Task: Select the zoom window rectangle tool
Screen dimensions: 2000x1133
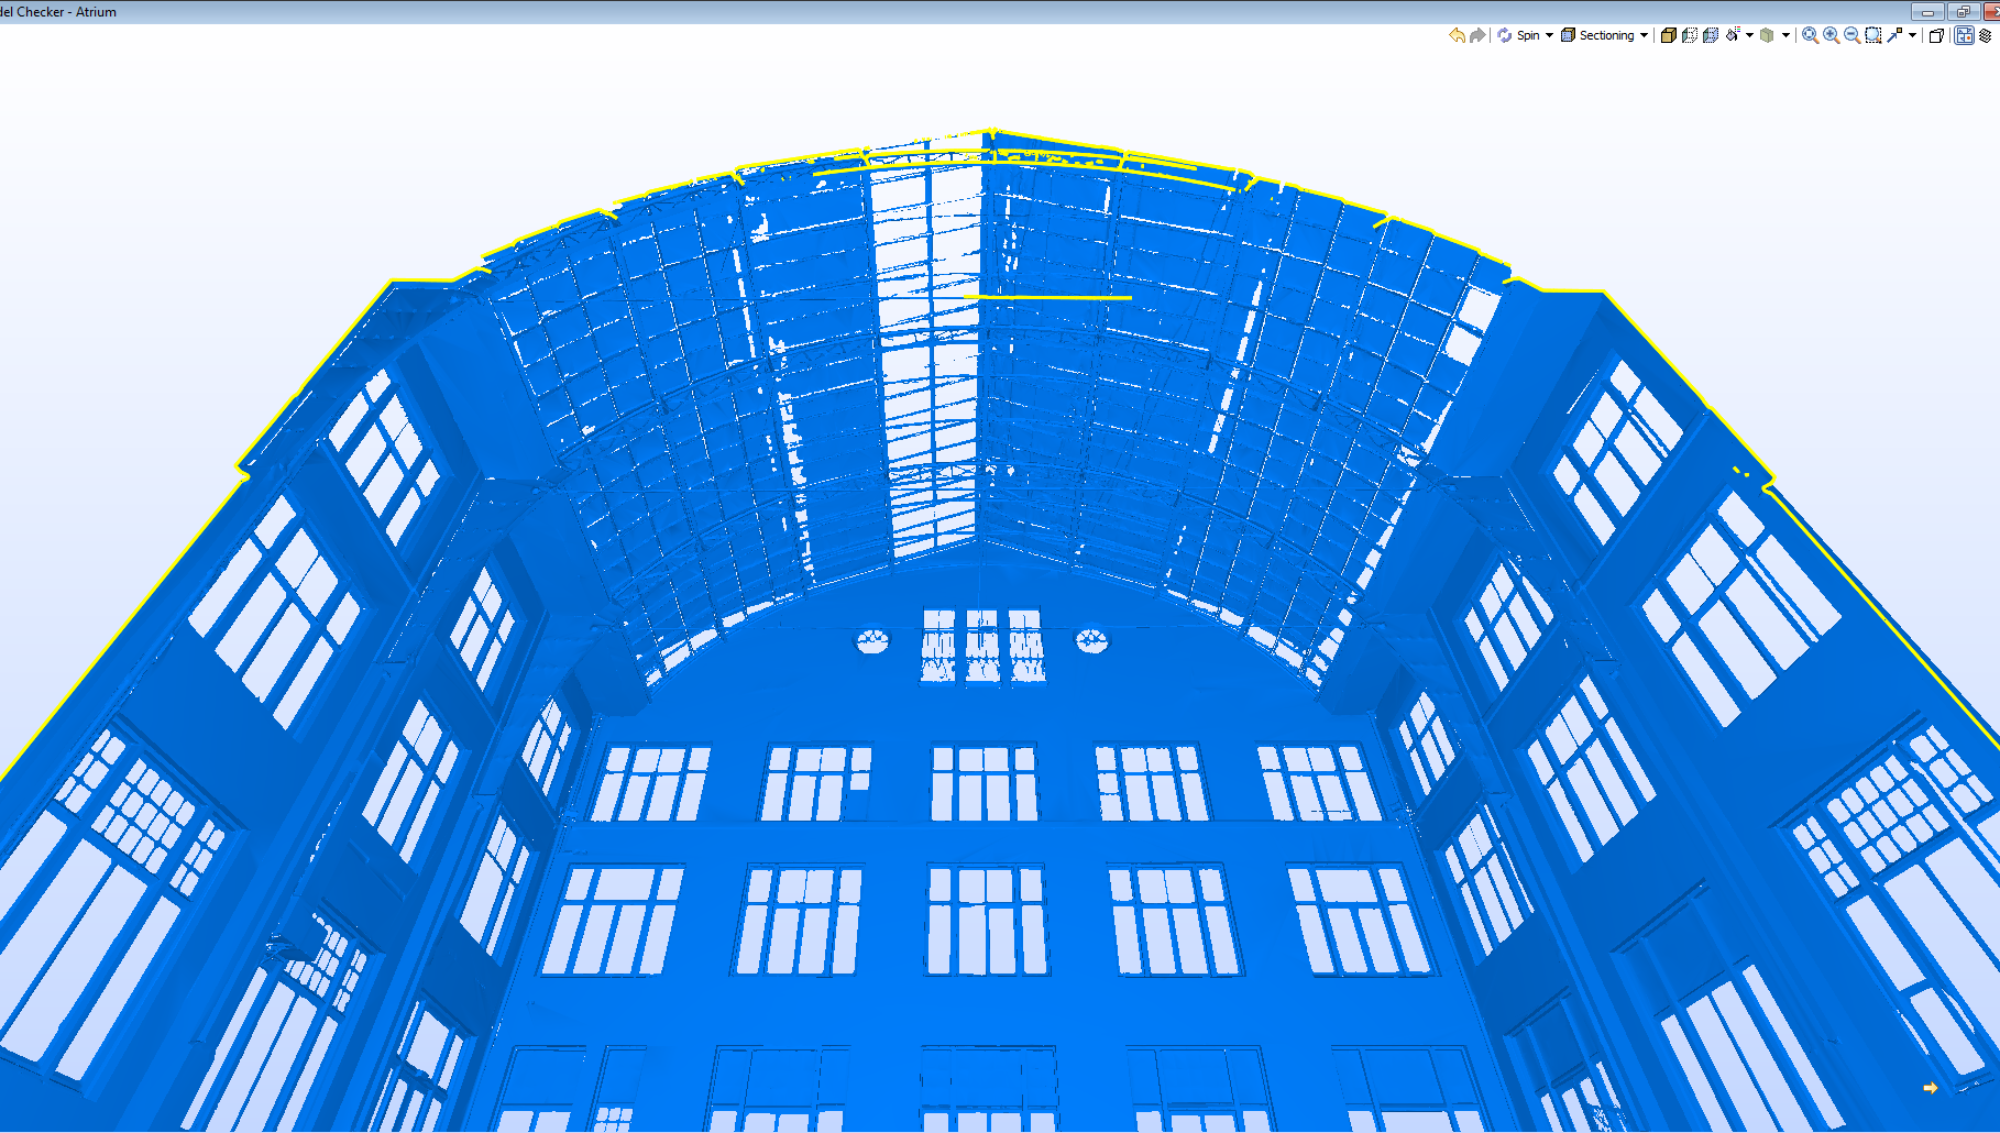Action: (1873, 35)
